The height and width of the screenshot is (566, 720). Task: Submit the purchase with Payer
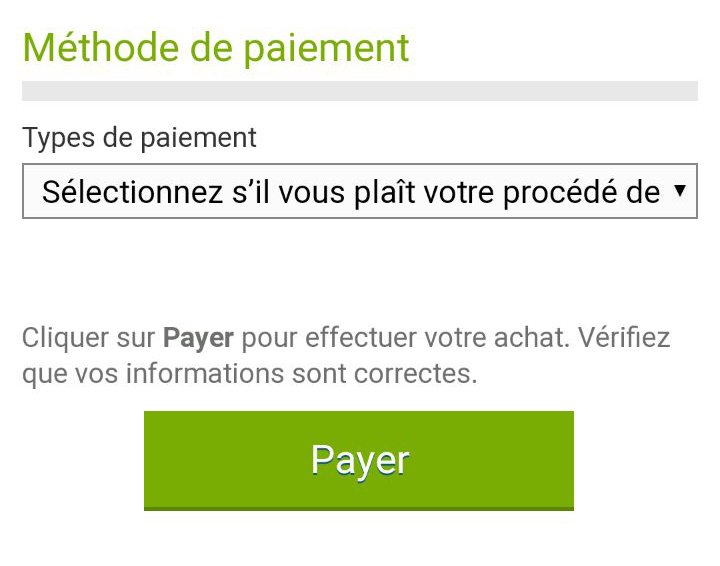point(359,460)
